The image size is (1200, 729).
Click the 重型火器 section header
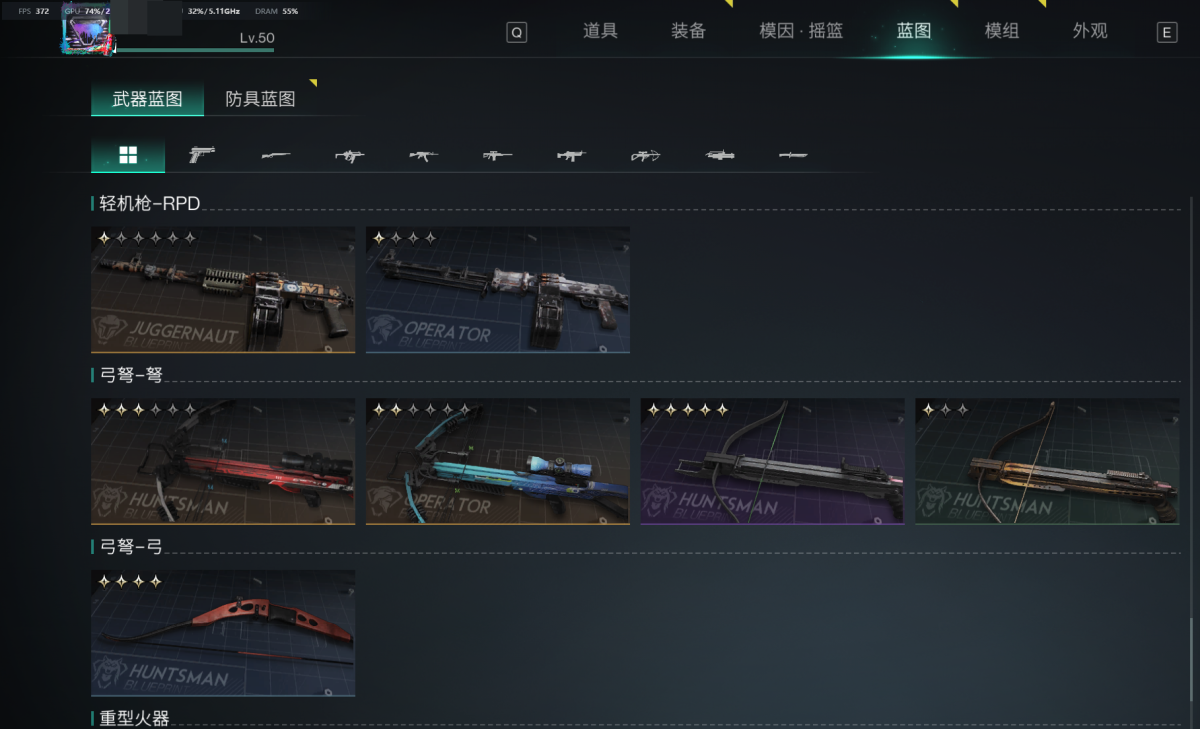click(134, 718)
